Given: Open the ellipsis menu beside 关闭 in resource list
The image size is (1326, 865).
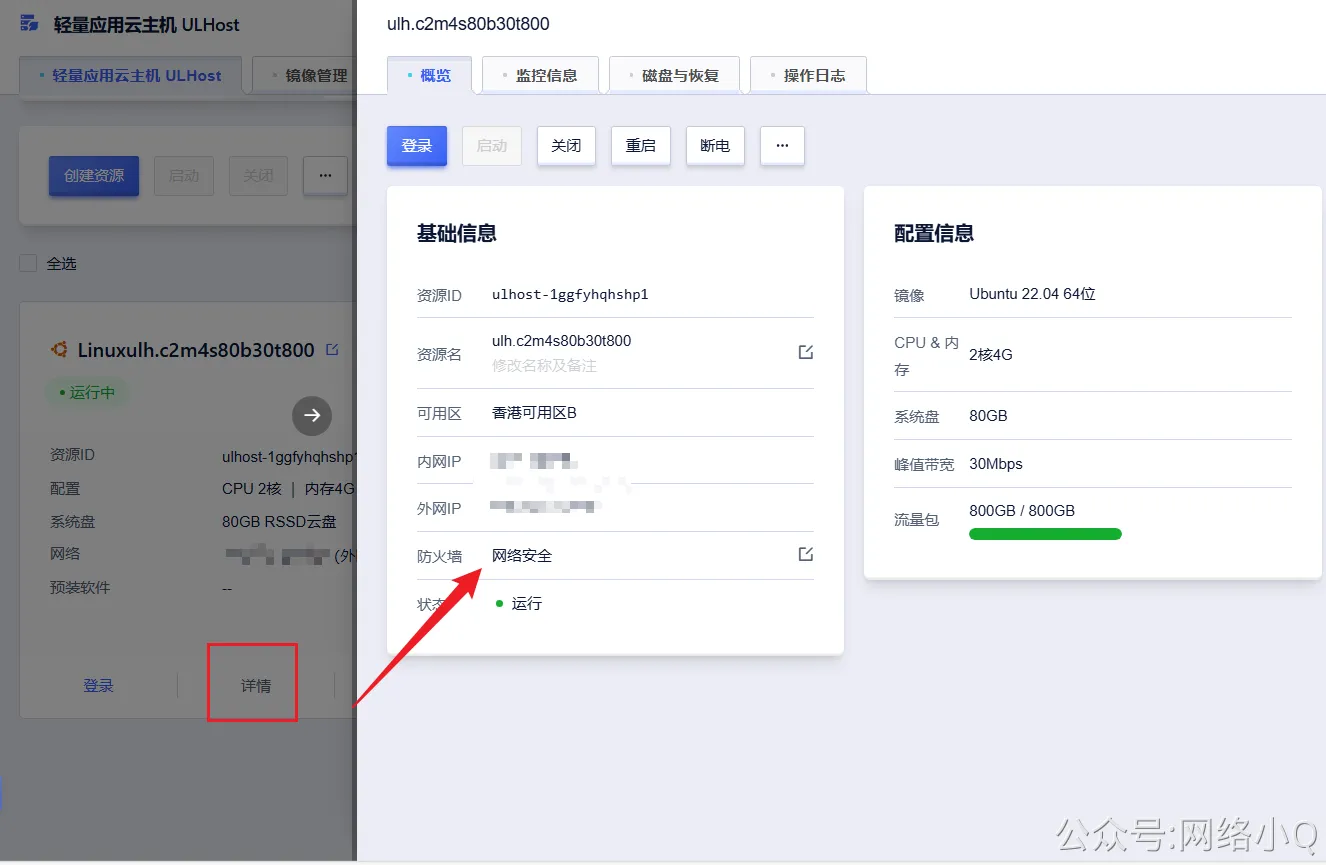Looking at the screenshot, I should point(324,175).
